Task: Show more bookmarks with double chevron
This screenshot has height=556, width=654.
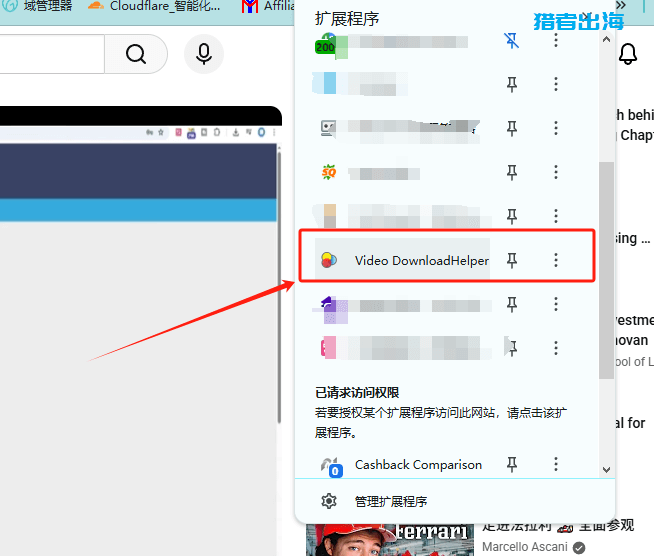Action: pyautogui.click(x=621, y=5)
